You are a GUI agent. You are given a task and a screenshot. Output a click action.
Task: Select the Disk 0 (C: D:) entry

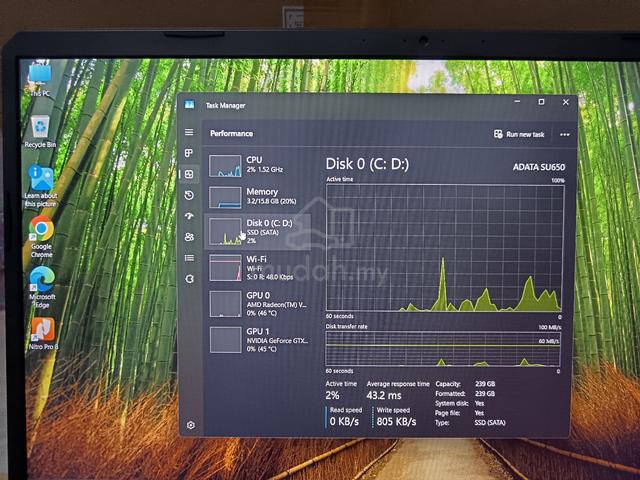257,232
